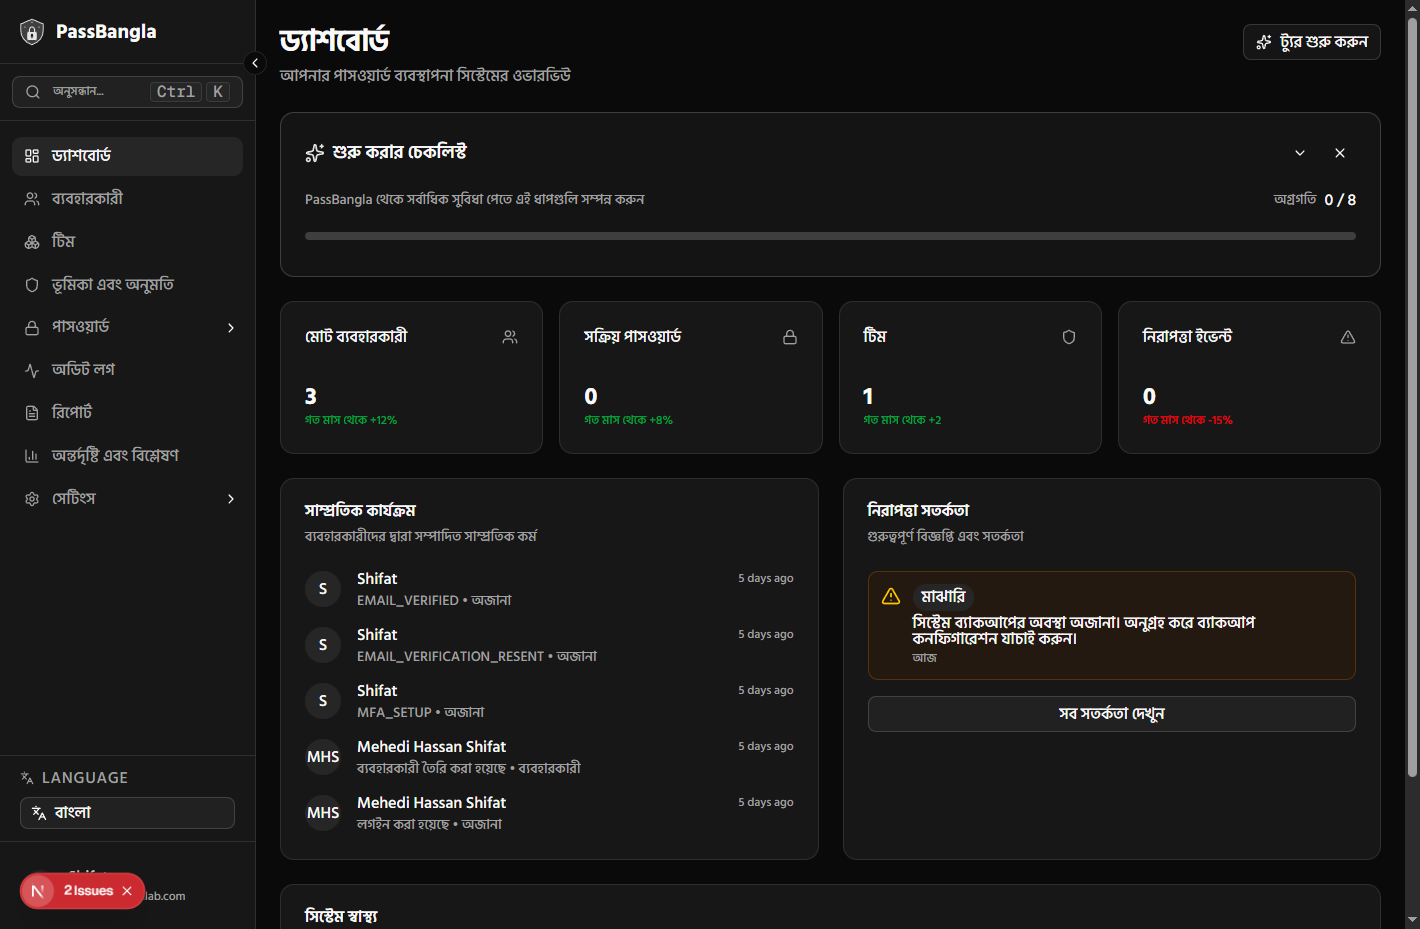Open the বাংলা language selector
The width and height of the screenshot is (1420, 929).
click(127, 813)
